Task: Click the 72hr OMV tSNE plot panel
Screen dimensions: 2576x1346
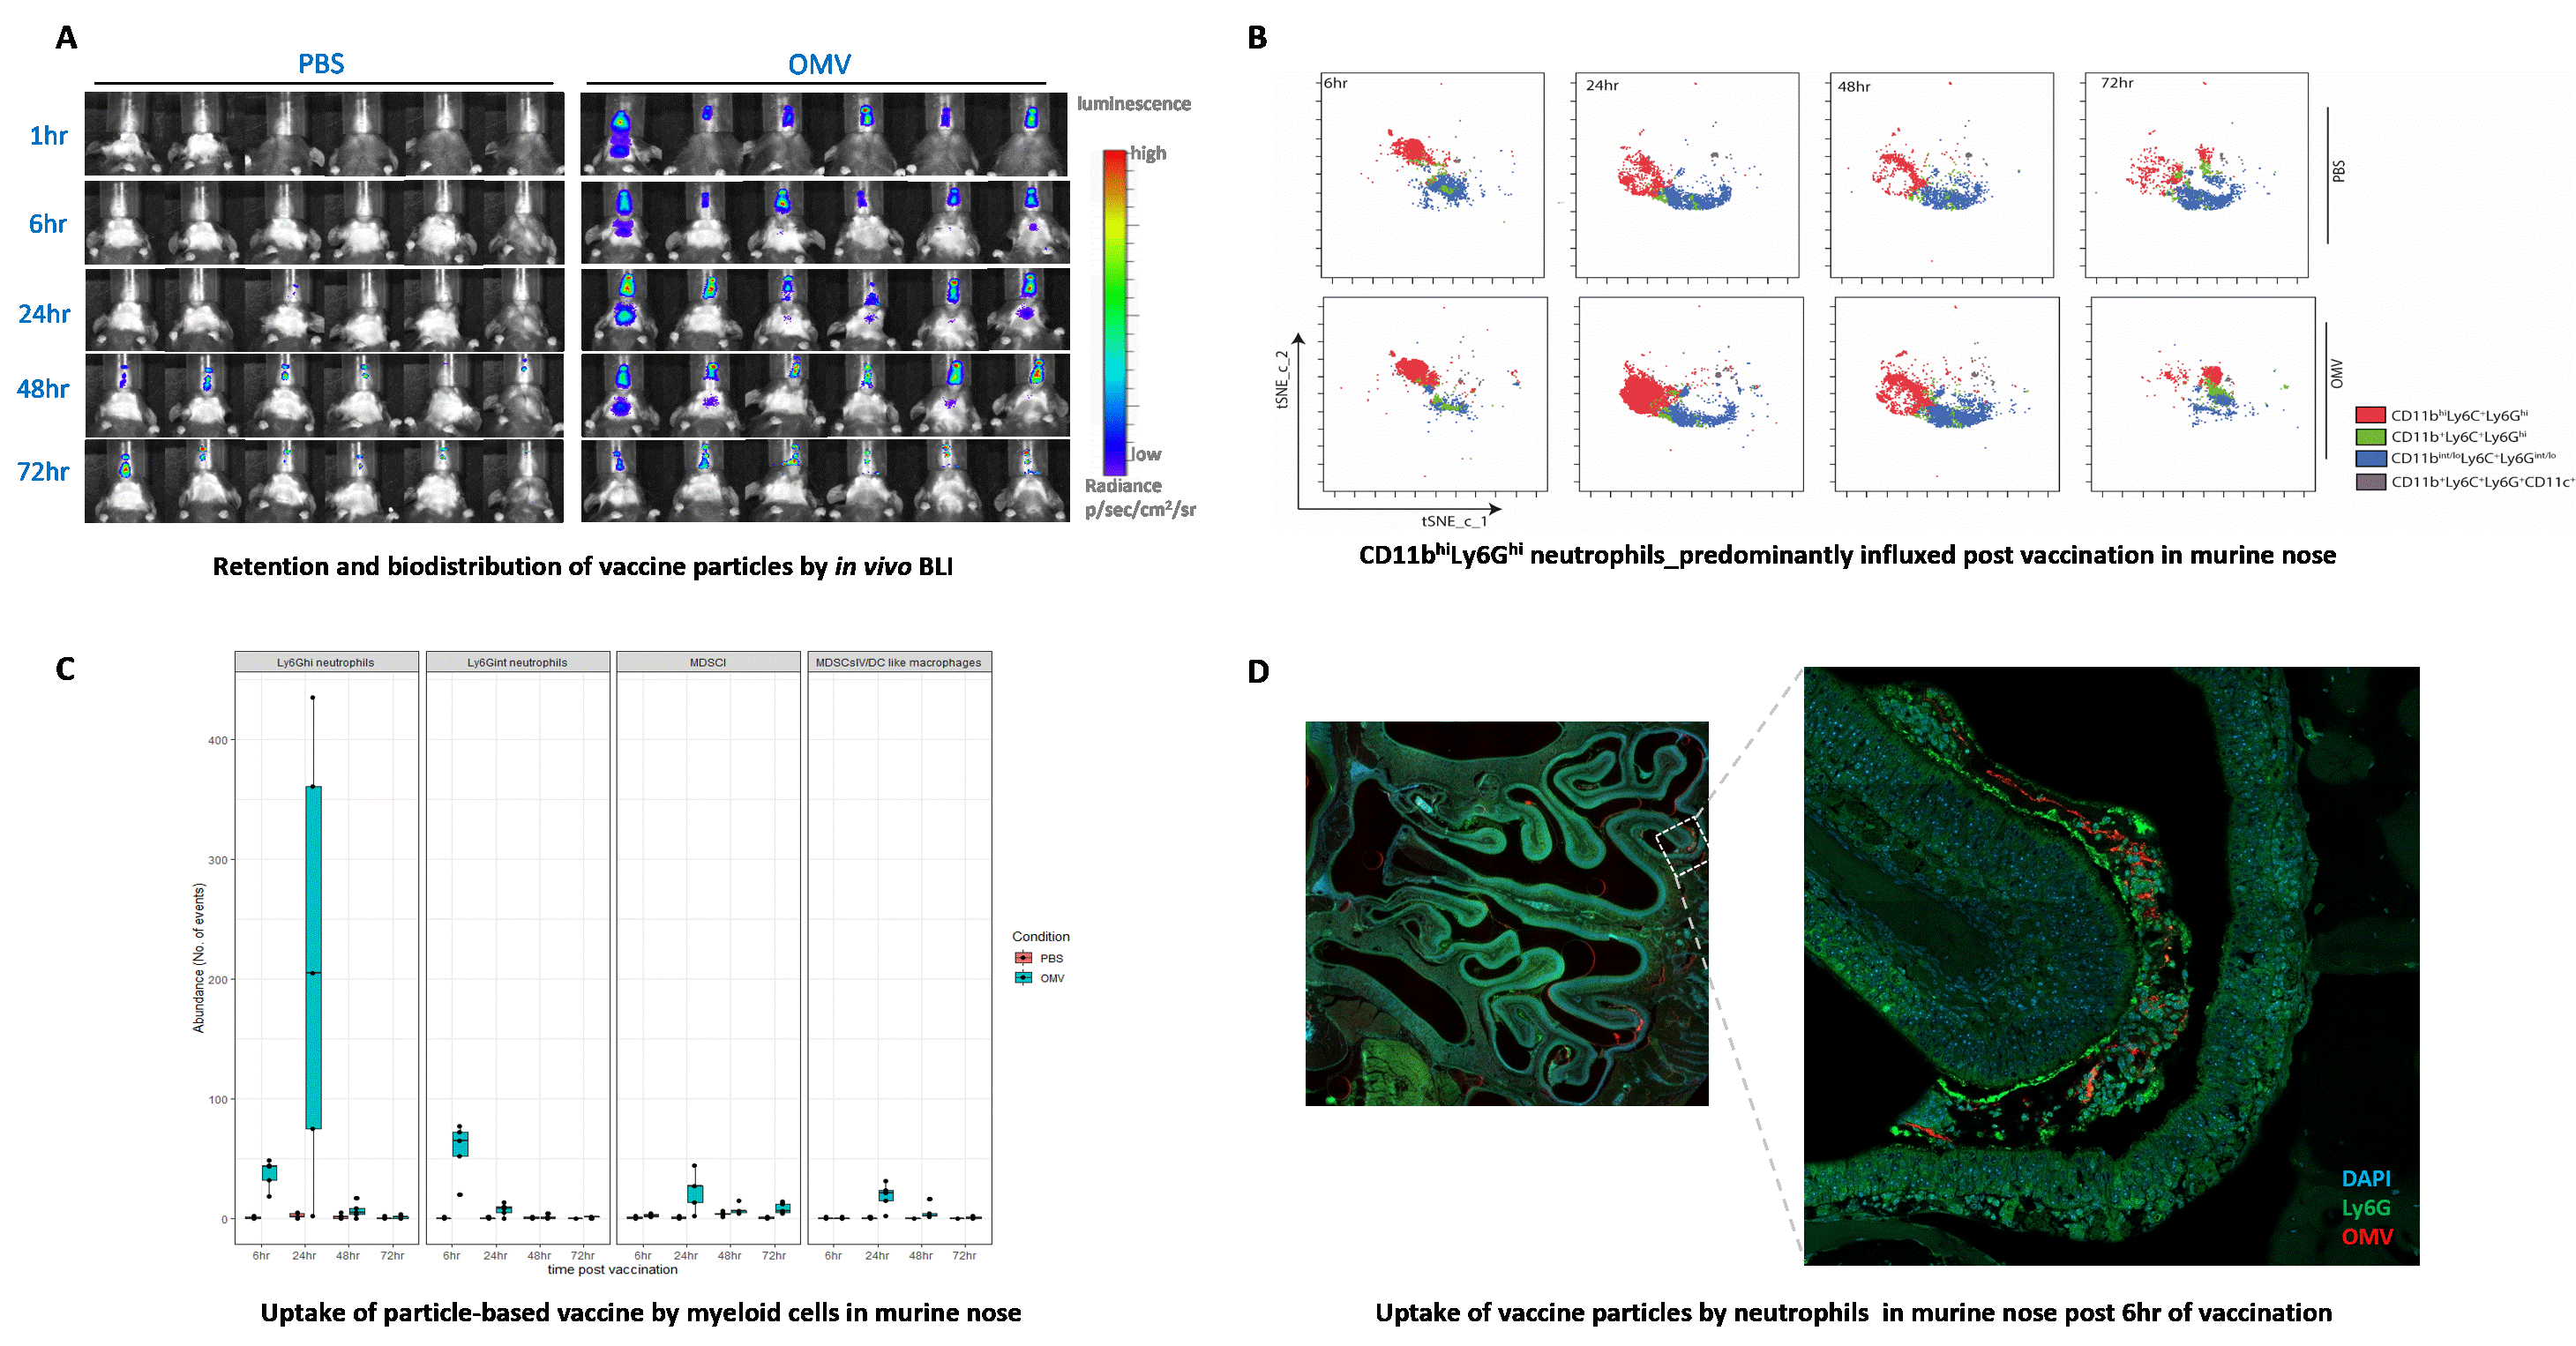Action: tap(2202, 394)
